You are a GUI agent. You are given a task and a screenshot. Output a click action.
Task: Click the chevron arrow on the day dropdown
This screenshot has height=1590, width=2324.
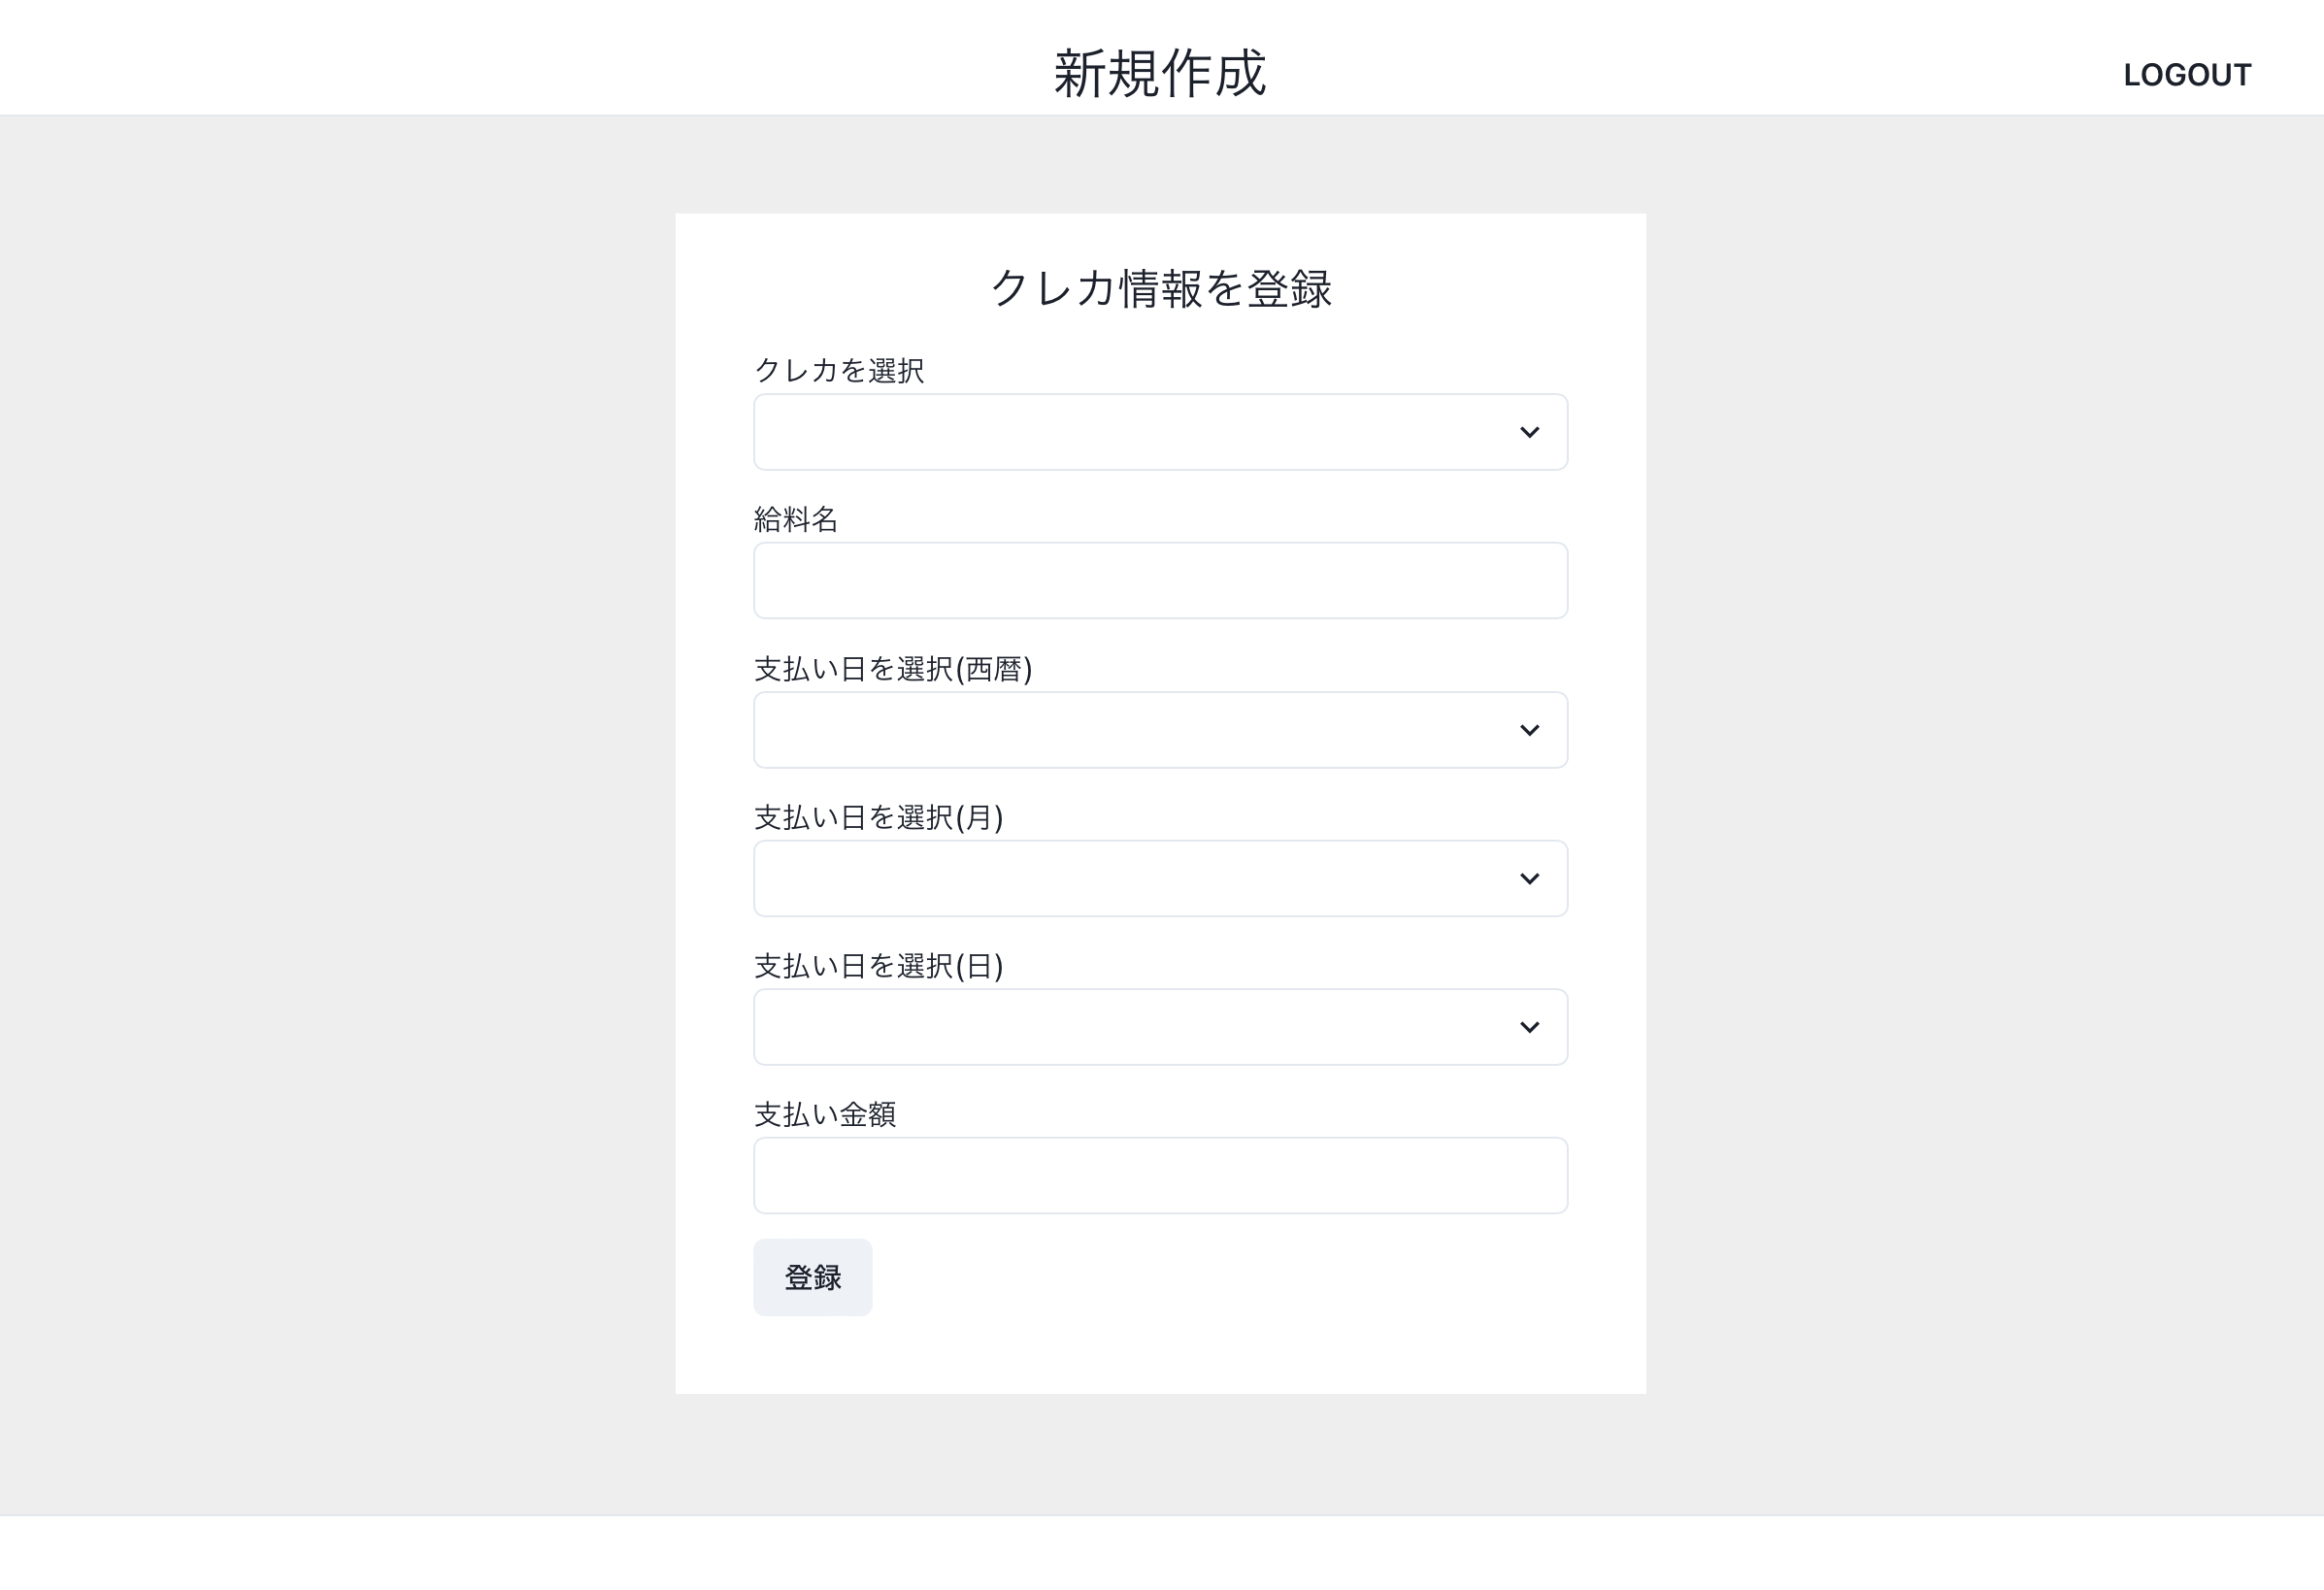pos(1529,1026)
